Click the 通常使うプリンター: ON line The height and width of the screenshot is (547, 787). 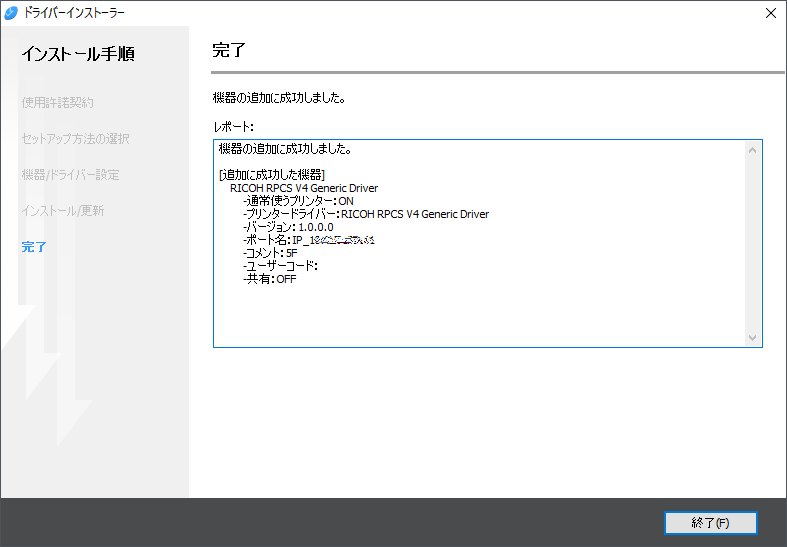pyautogui.click(x=298, y=201)
